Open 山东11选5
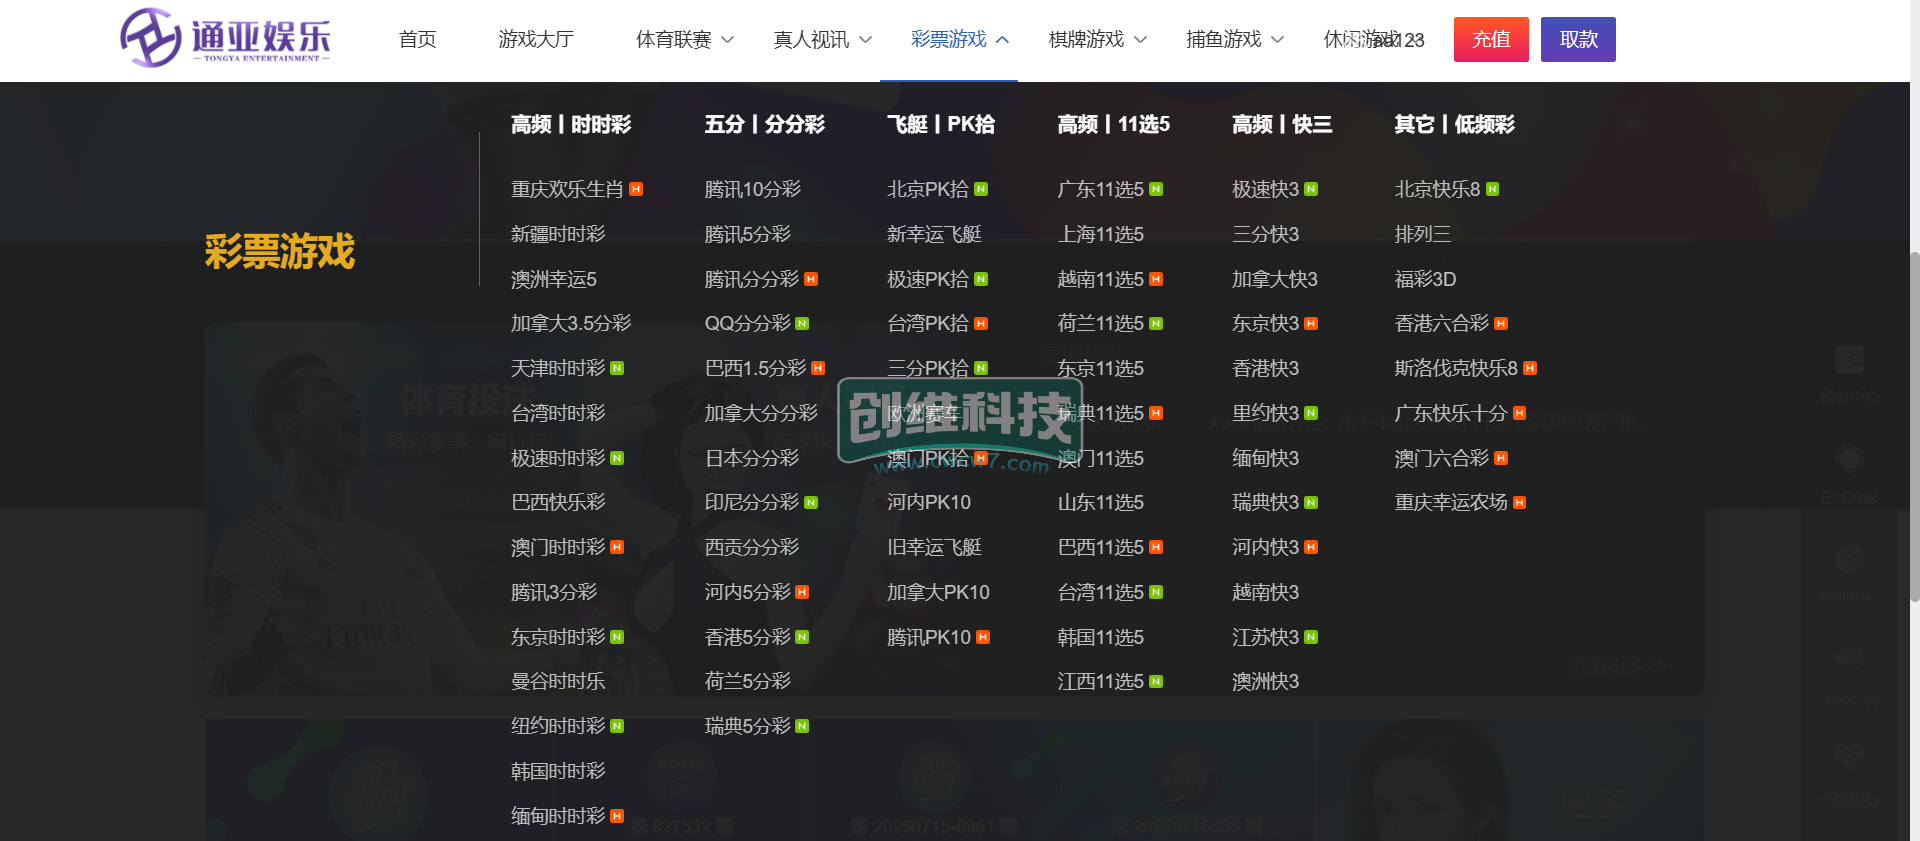 (x=1101, y=502)
